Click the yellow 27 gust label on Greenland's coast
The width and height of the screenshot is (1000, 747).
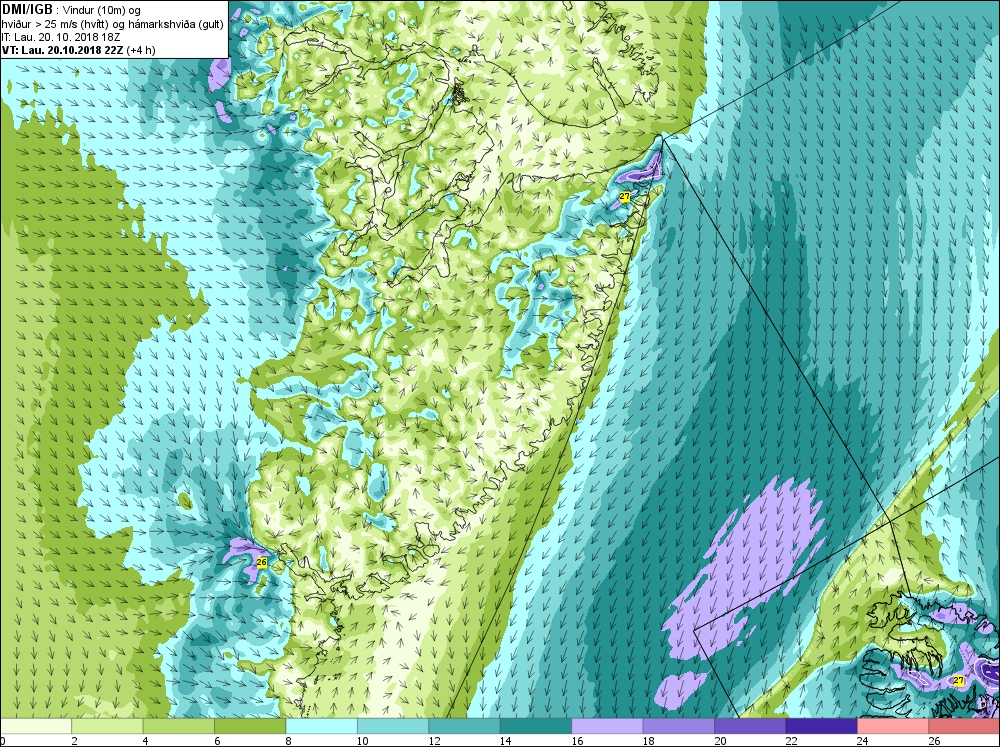pyautogui.click(x=624, y=197)
